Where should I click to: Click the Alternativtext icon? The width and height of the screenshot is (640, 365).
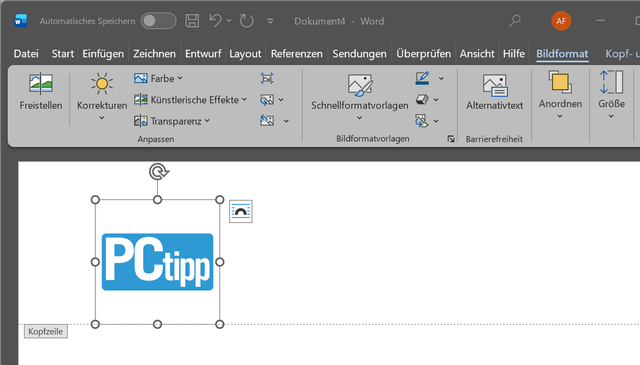point(495,85)
